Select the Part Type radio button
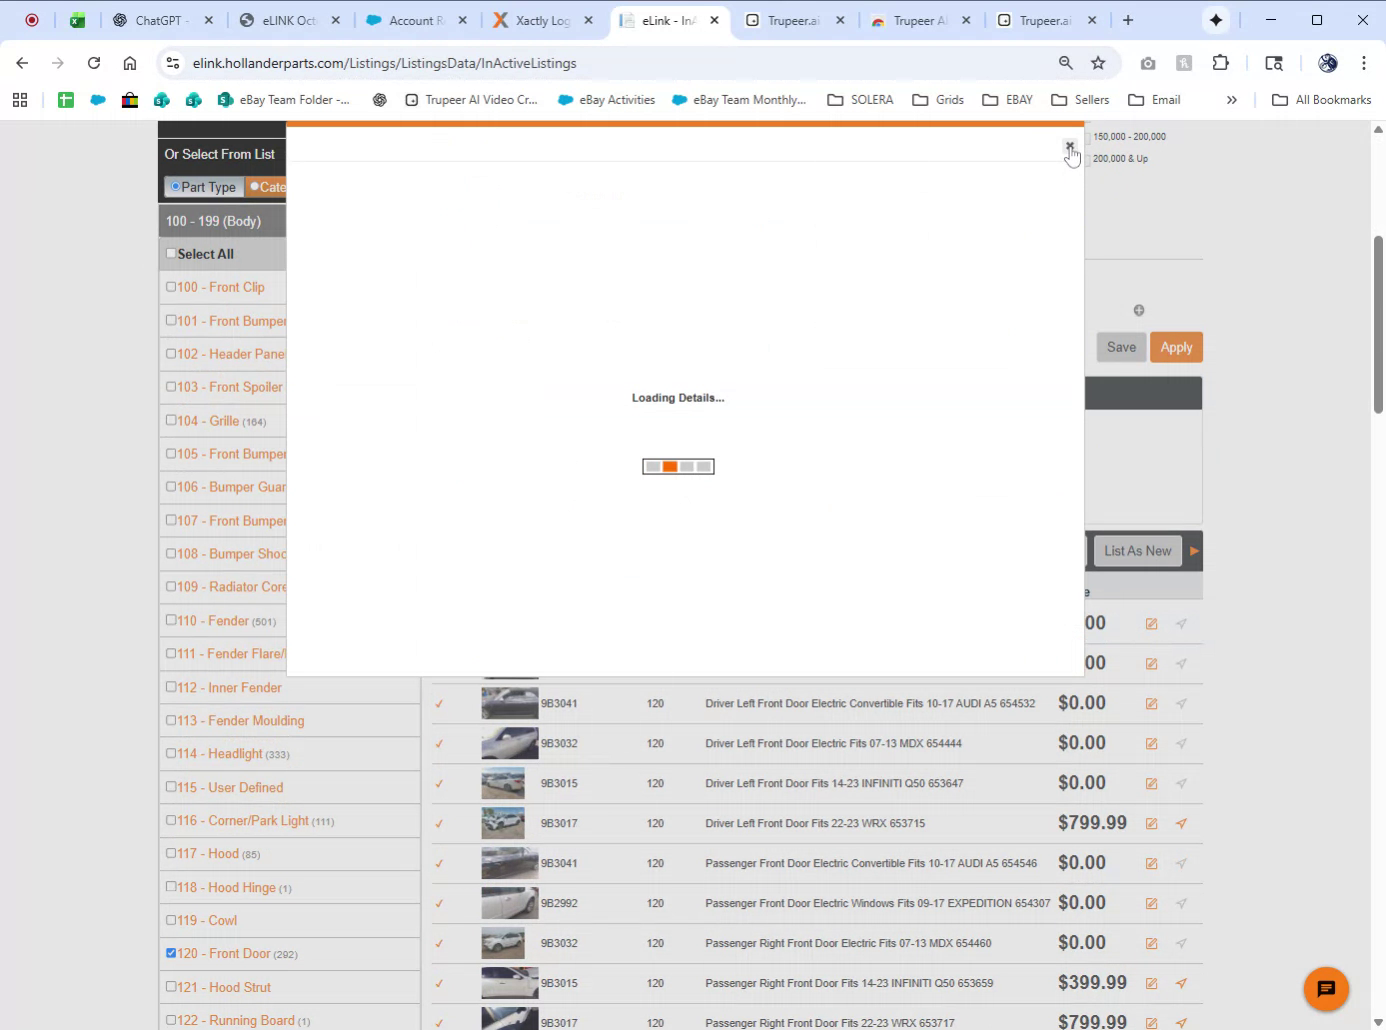This screenshot has width=1386, height=1030. coord(175,186)
